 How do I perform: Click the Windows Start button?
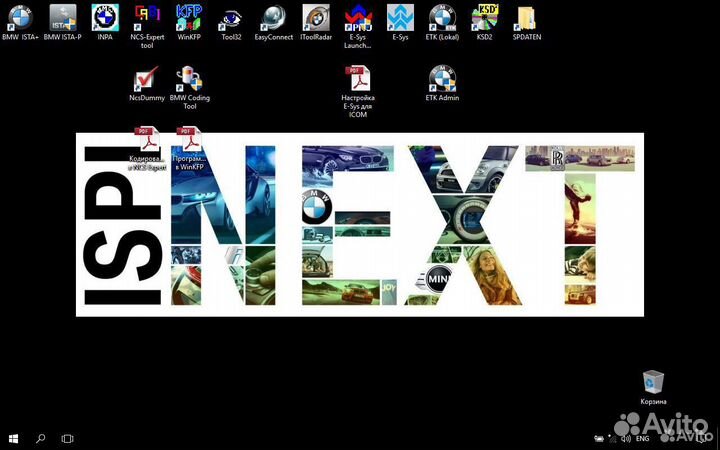tap(14, 438)
